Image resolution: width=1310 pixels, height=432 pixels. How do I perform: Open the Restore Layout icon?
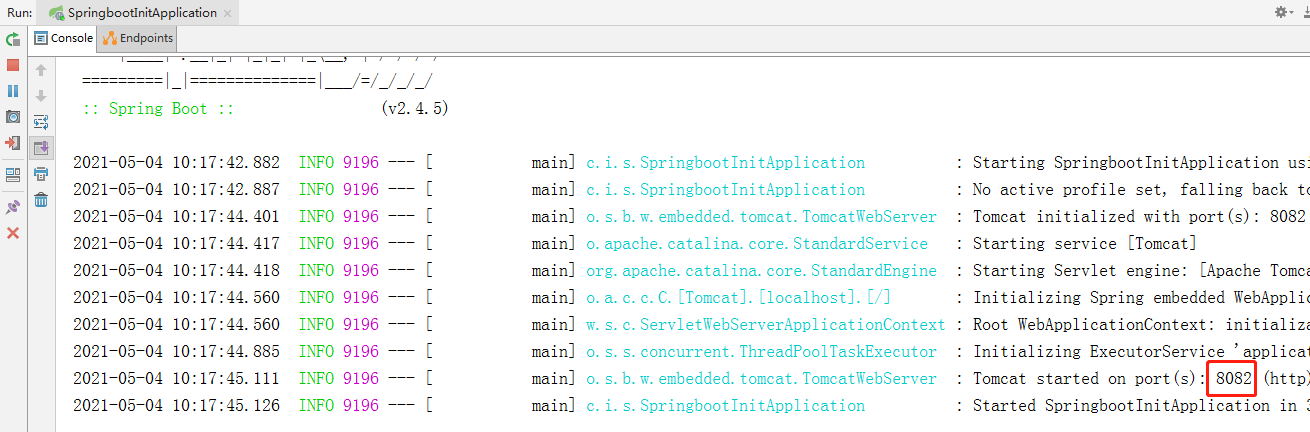click(13, 175)
